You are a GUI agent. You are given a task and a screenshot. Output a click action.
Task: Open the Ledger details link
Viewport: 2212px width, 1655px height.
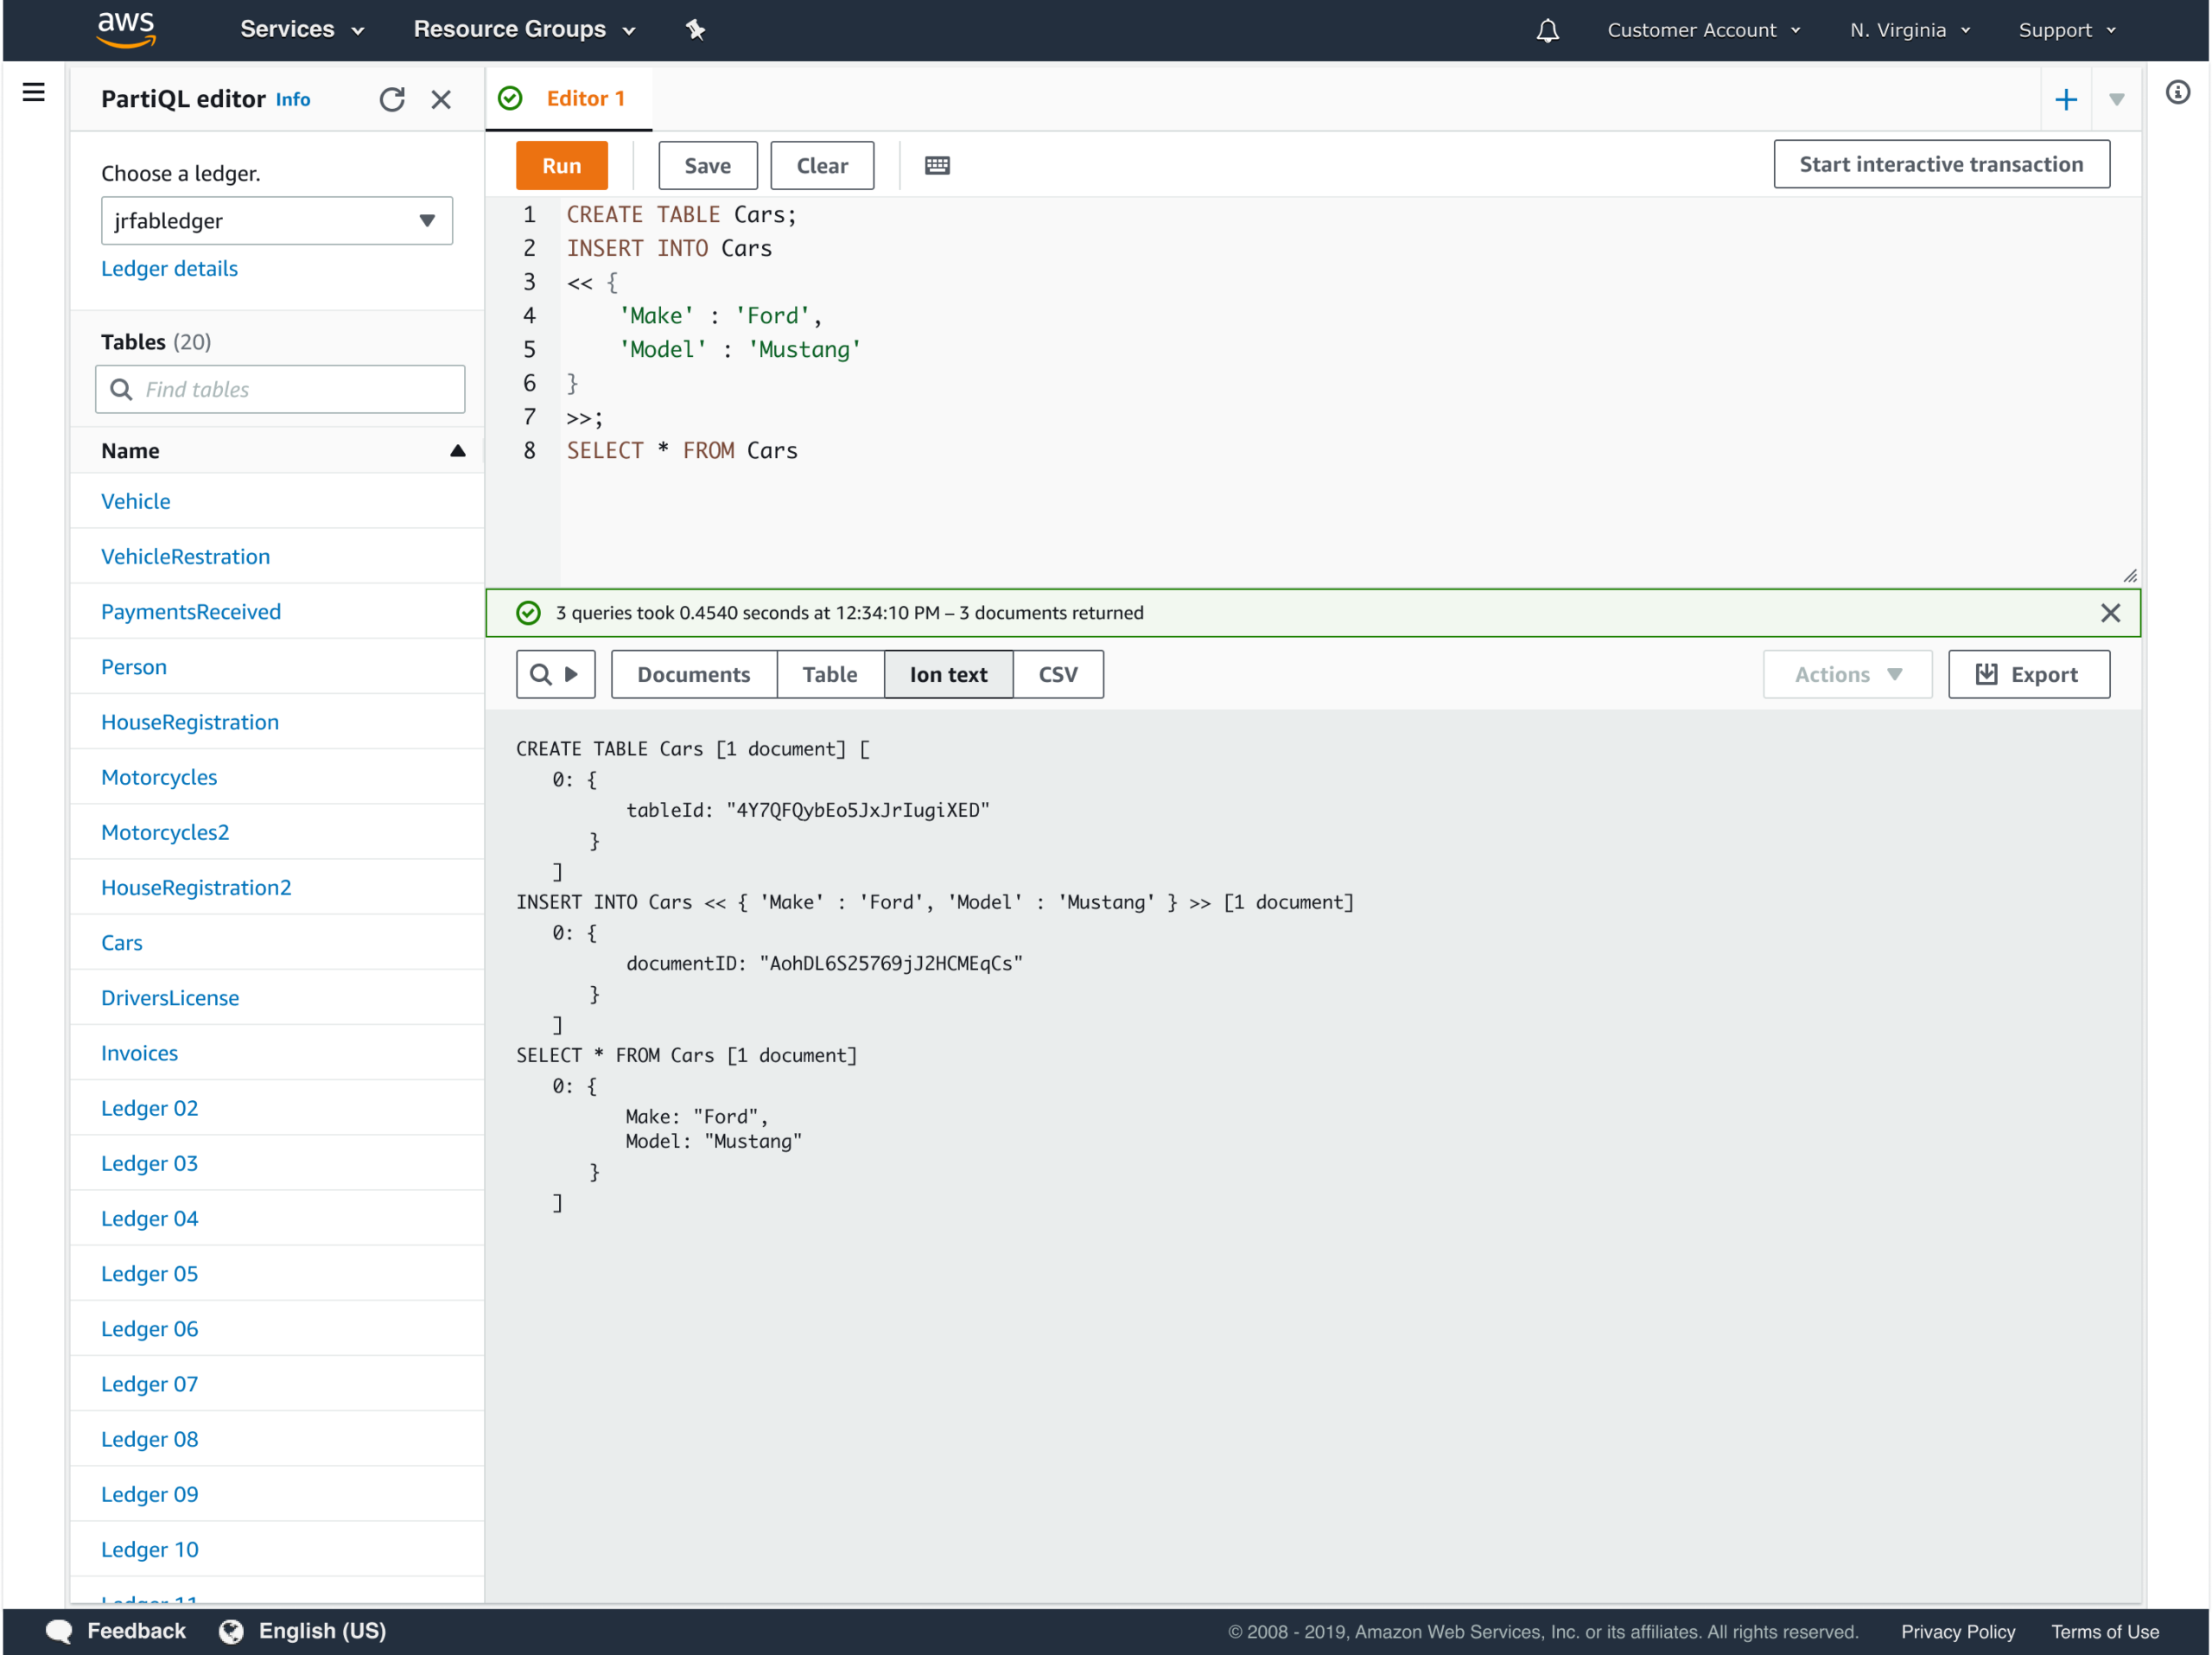tap(169, 268)
